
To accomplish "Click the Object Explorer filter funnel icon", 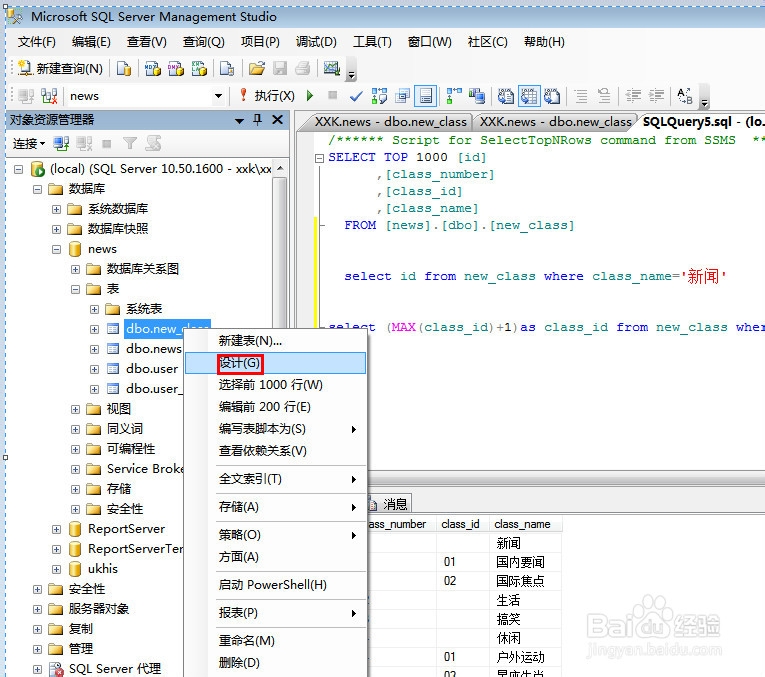I will click(x=130, y=143).
